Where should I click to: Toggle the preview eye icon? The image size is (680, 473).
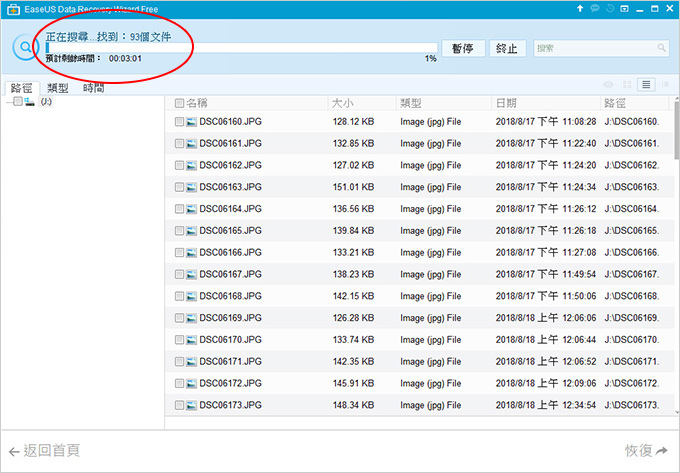[x=608, y=85]
